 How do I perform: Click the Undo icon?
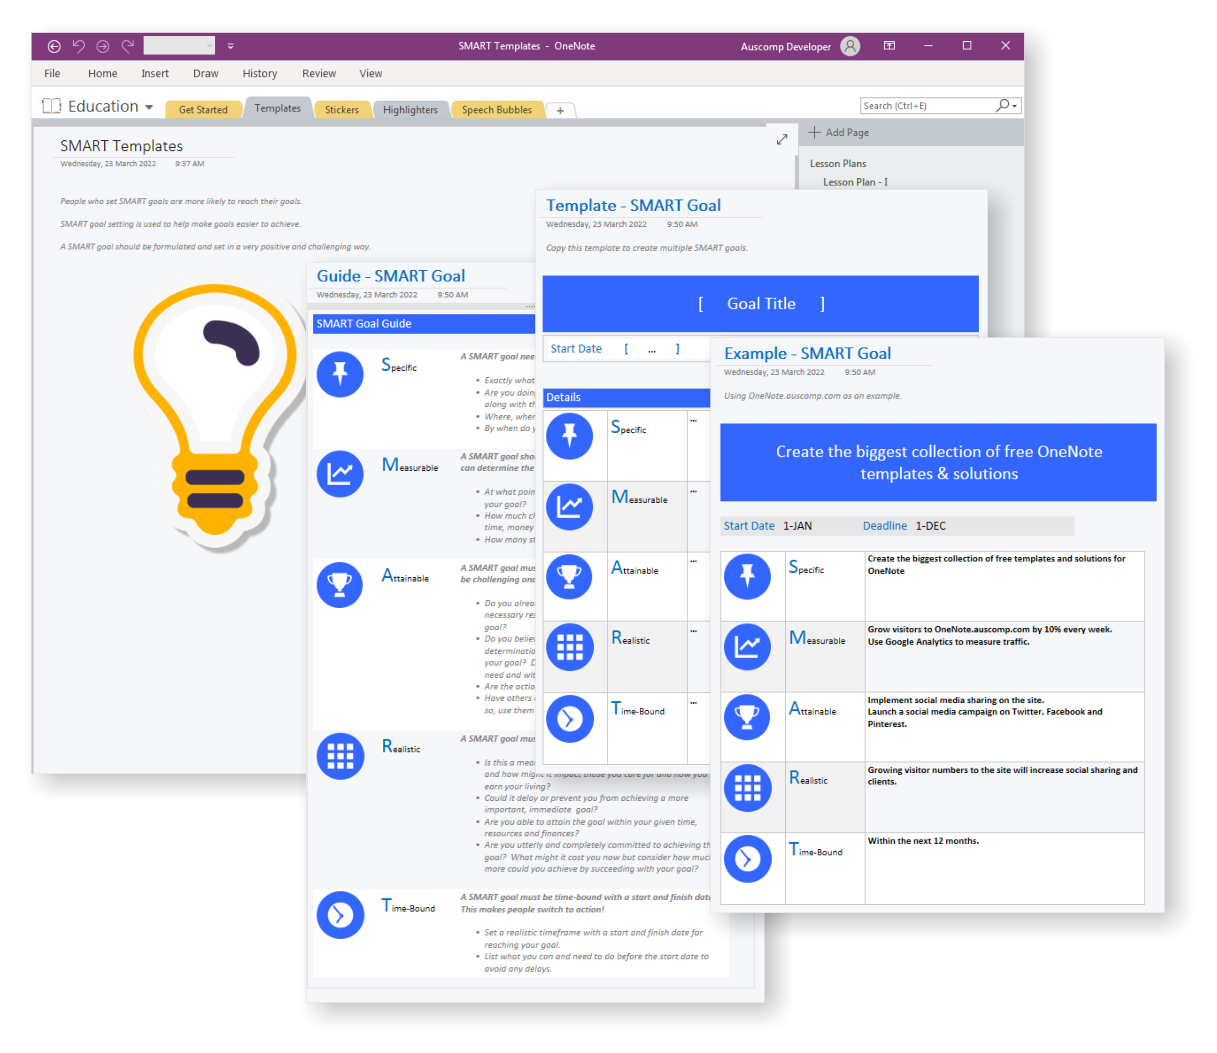pos(79,46)
